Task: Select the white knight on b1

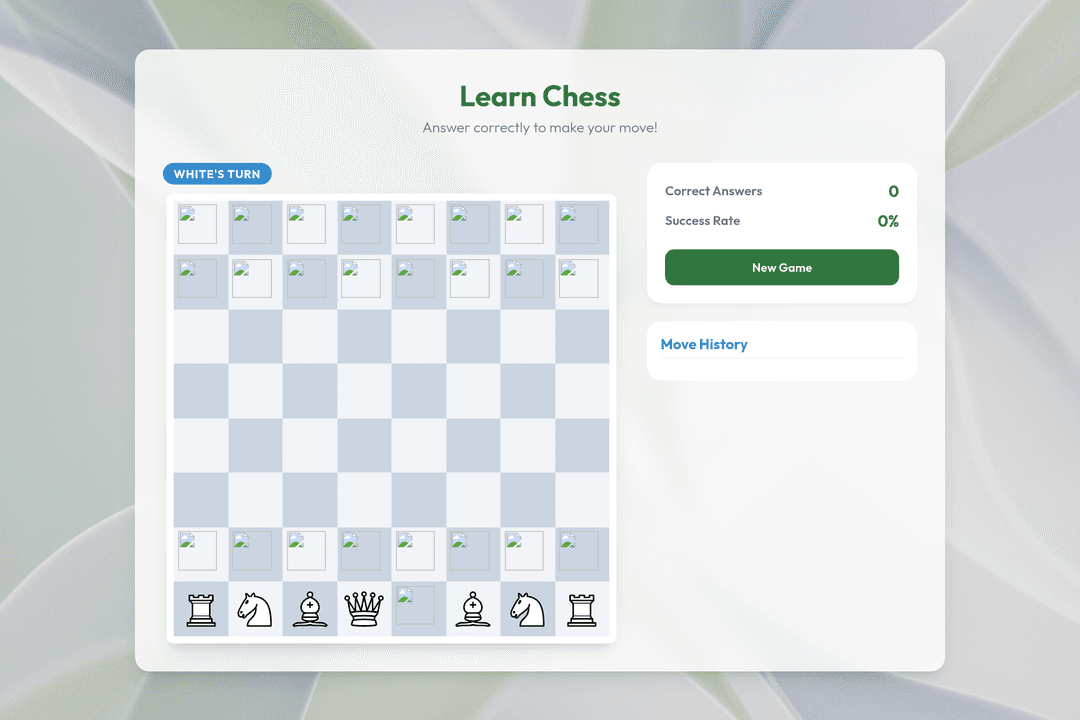Action: 255,609
